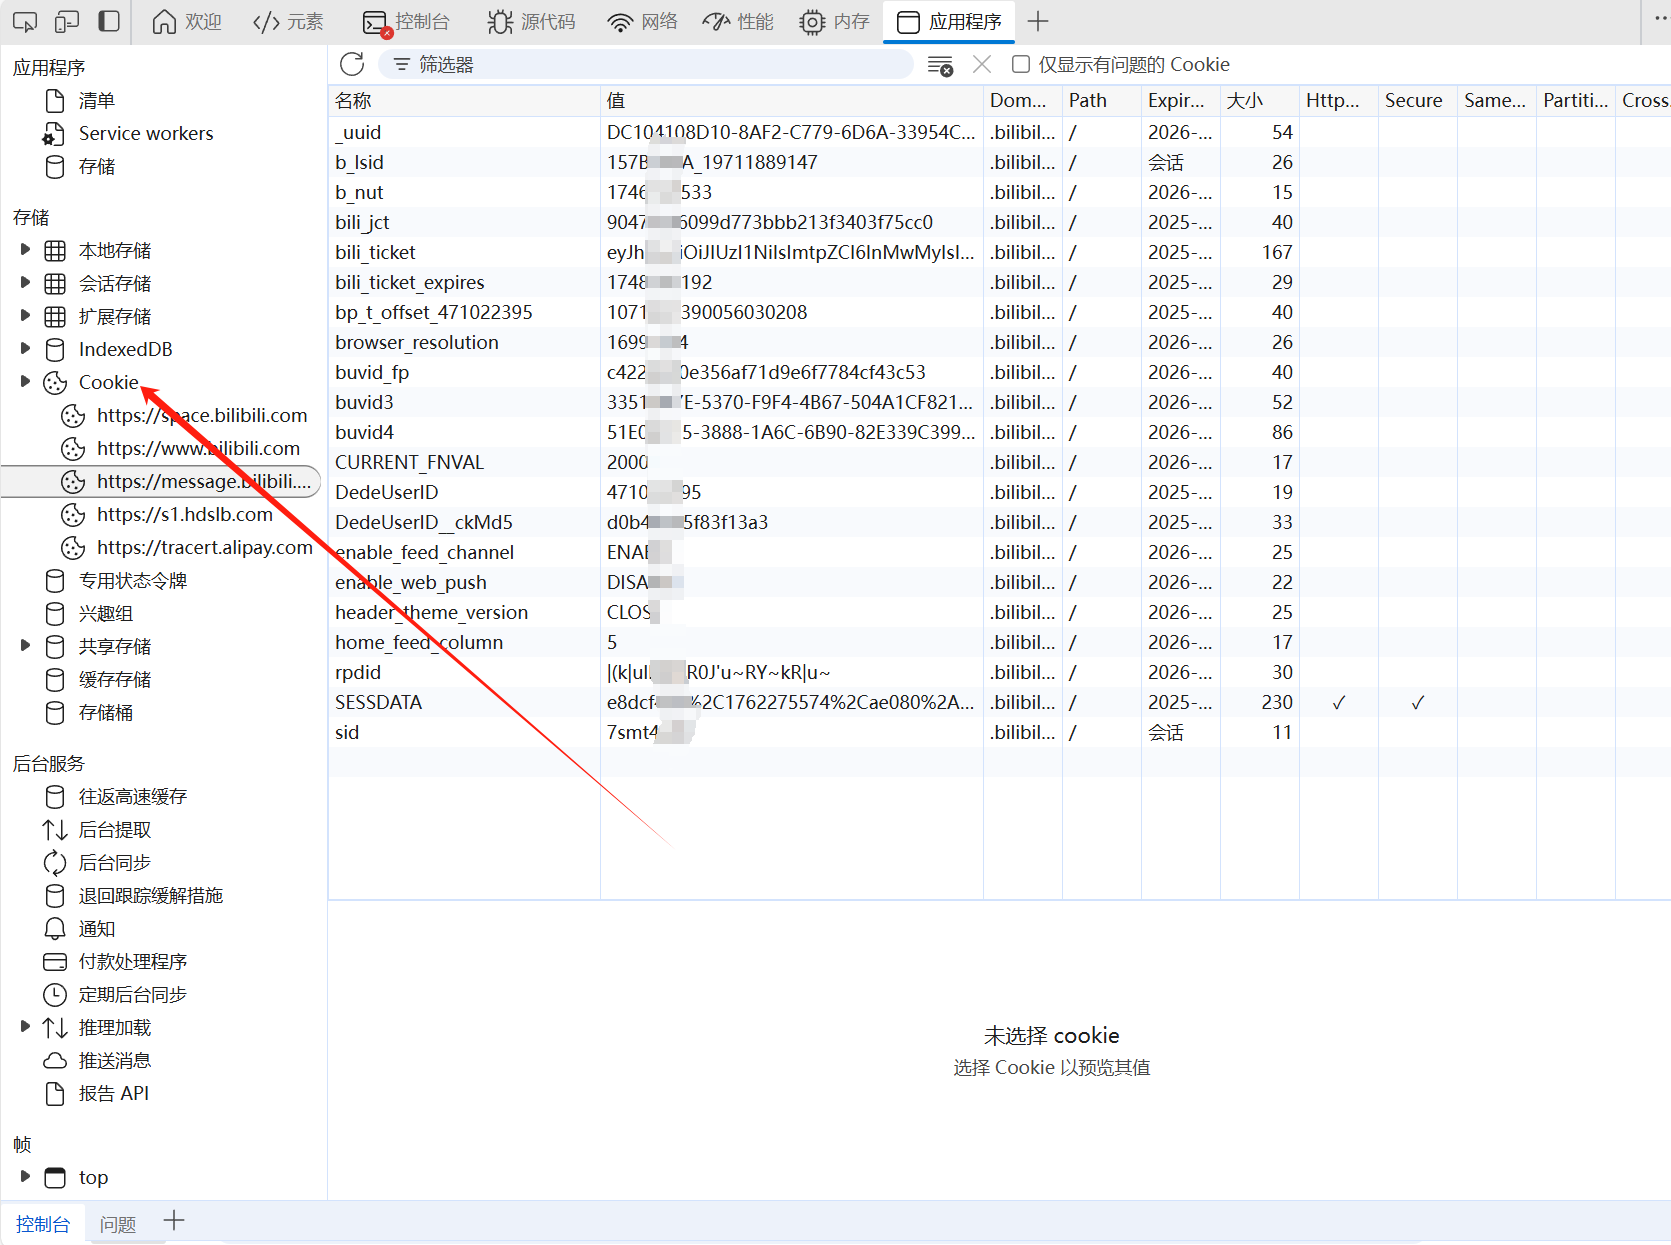Click the clear all cookies icon
The image size is (1671, 1245).
click(940, 66)
